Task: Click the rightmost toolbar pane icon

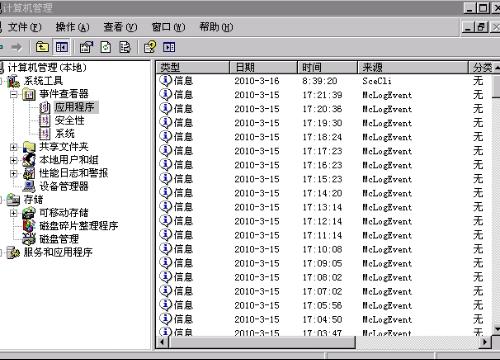Action: click(169, 47)
